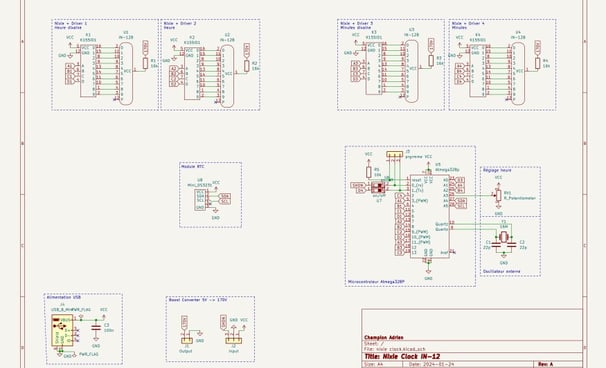Select the U1 IN-12B nixie tube
Image resolution: width=606 pixels, height=368 pixels.
(x=126, y=73)
